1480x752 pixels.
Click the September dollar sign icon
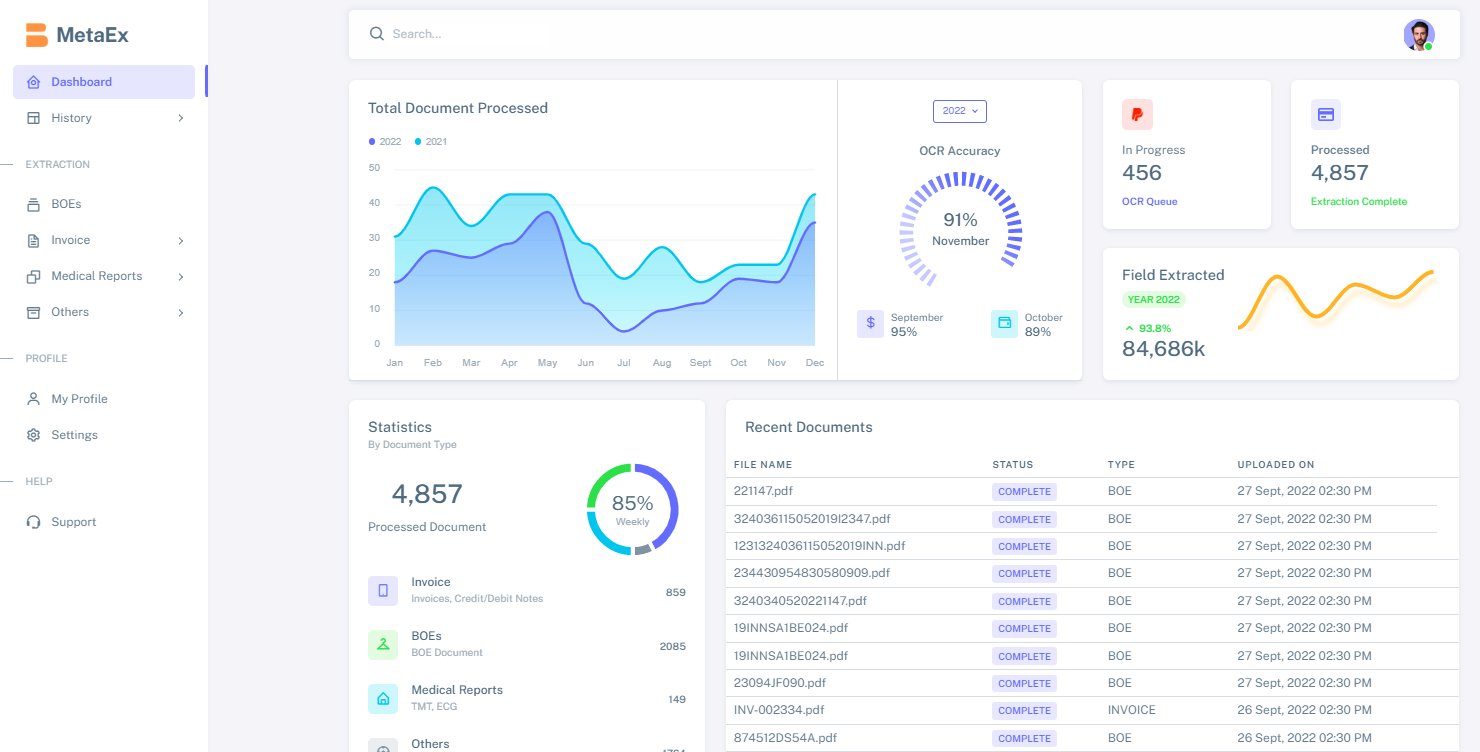[870, 323]
